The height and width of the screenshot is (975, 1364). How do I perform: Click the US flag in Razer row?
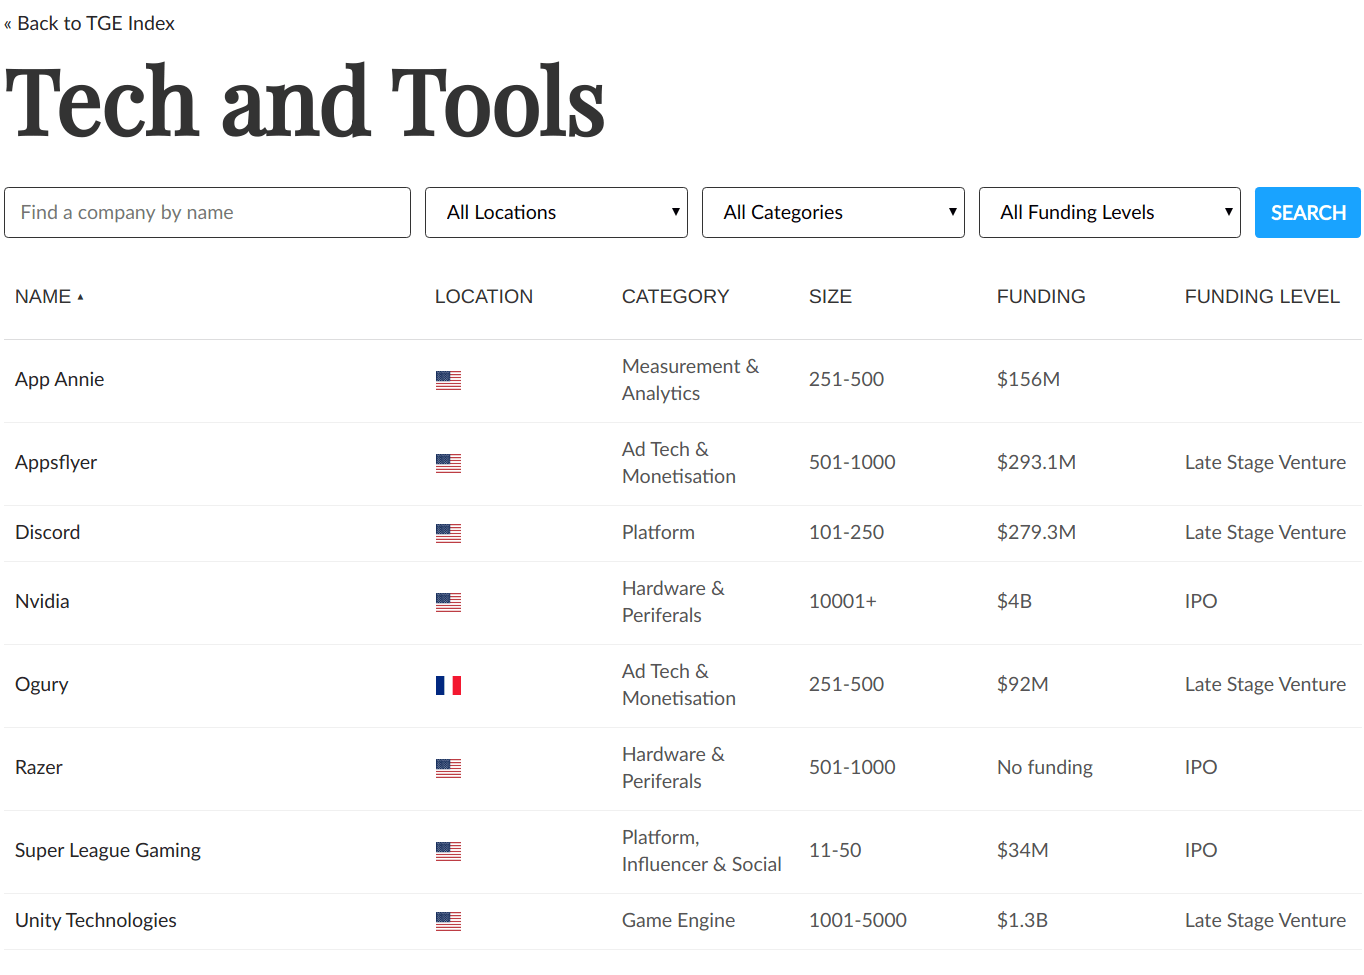(448, 768)
